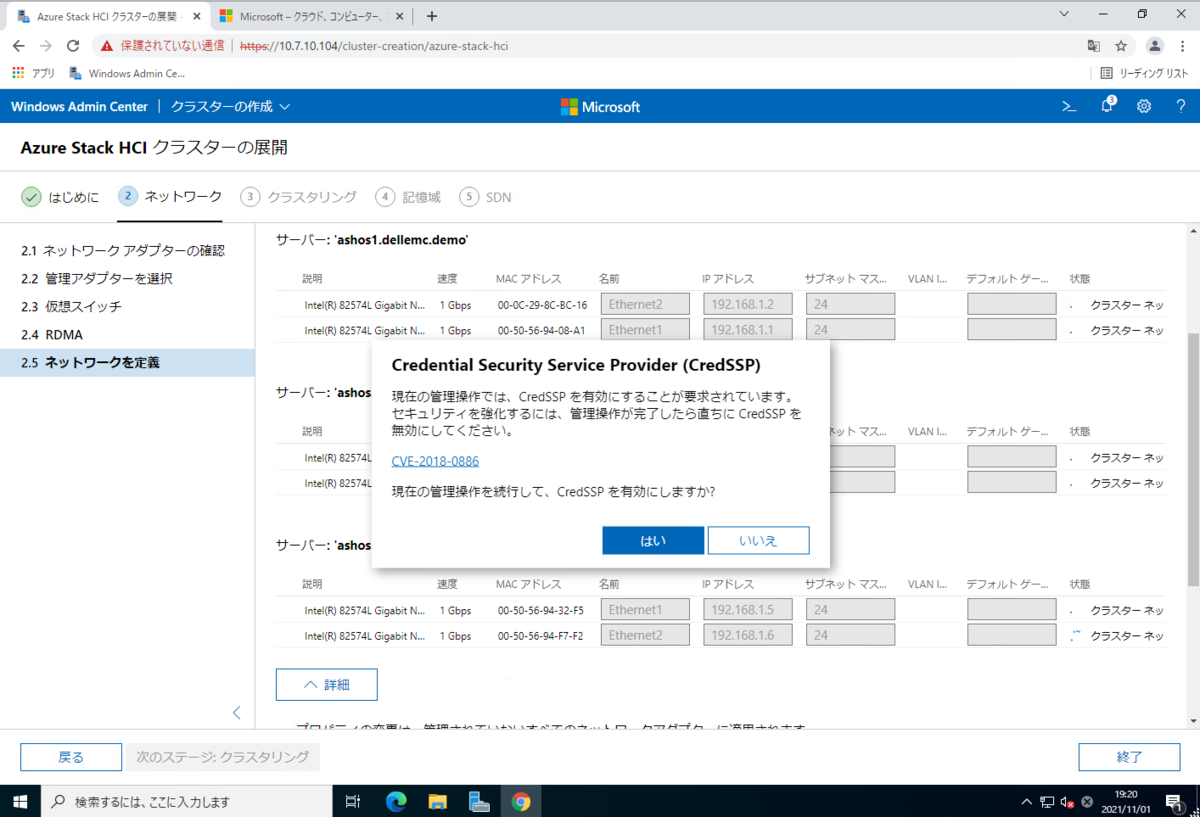This screenshot has height=817, width=1200.
Task: Go to はじめに step
Action: (x=60, y=197)
